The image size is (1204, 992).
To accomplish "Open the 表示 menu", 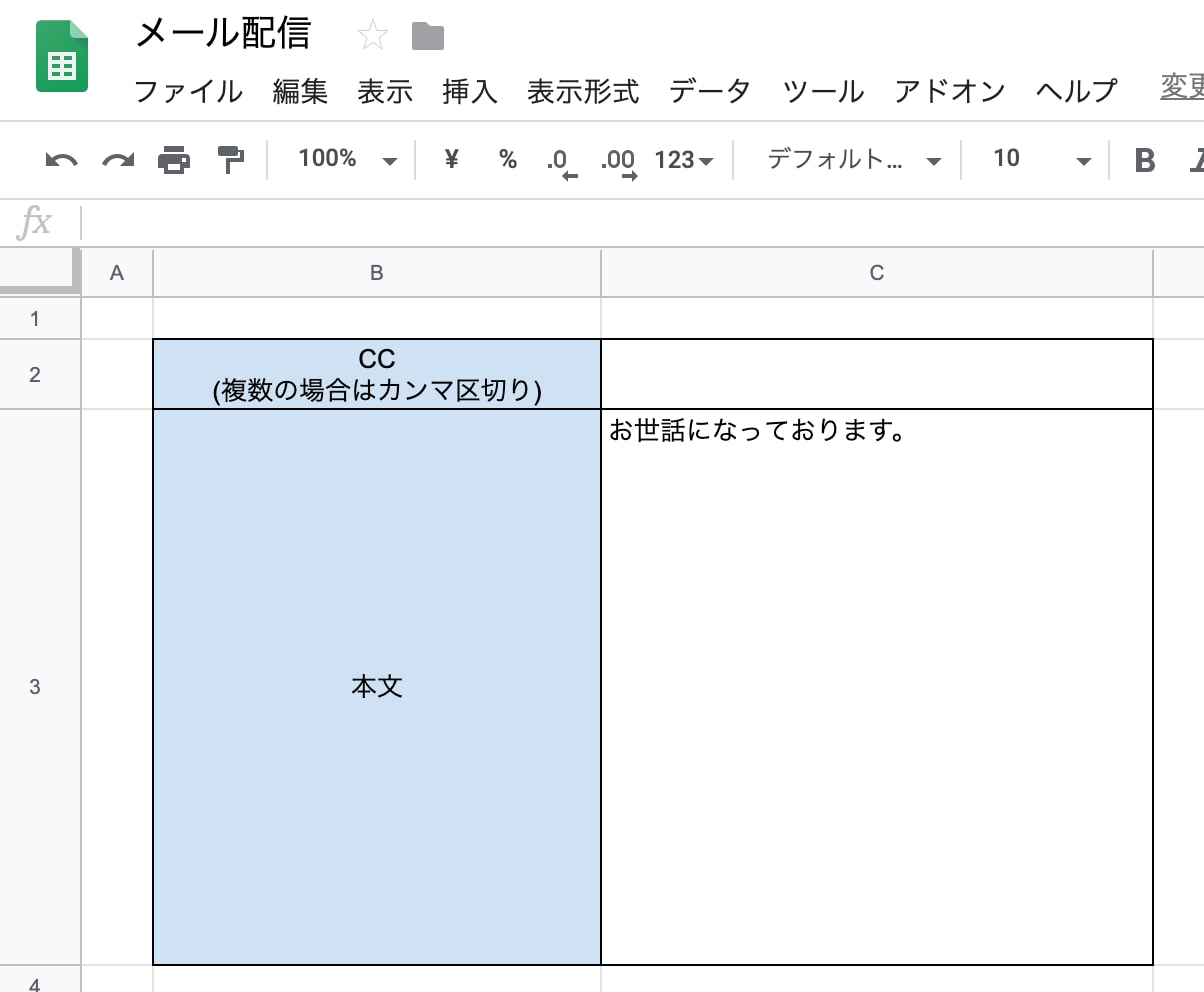I will [385, 92].
